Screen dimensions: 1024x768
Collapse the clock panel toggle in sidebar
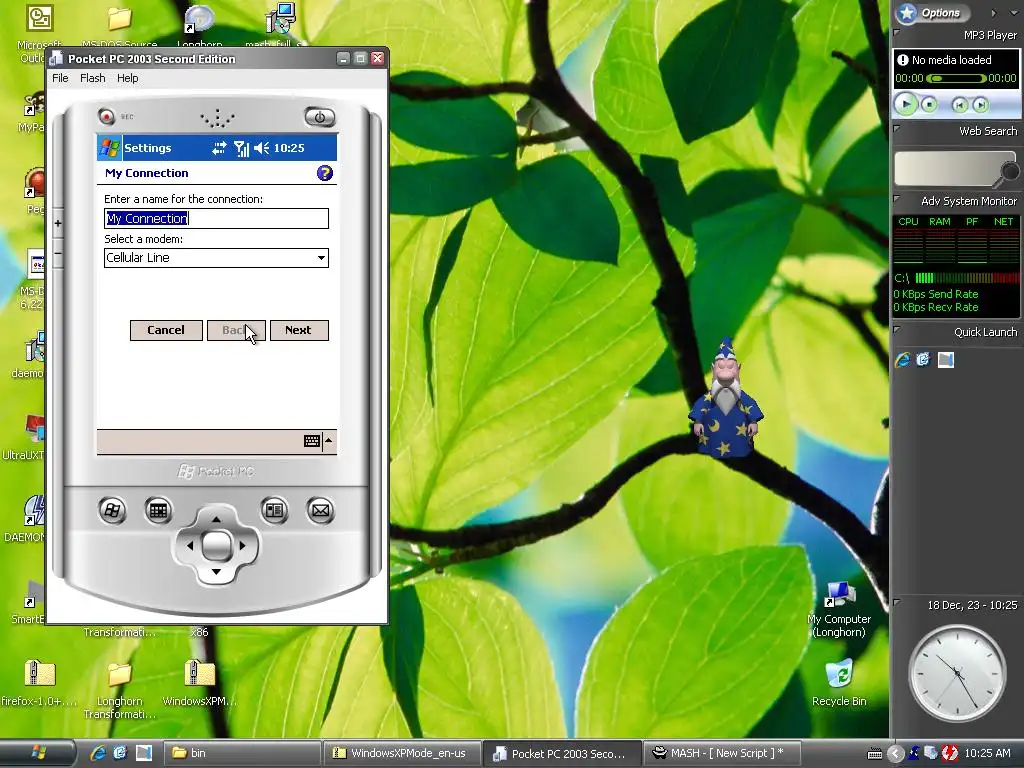click(x=897, y=602)
